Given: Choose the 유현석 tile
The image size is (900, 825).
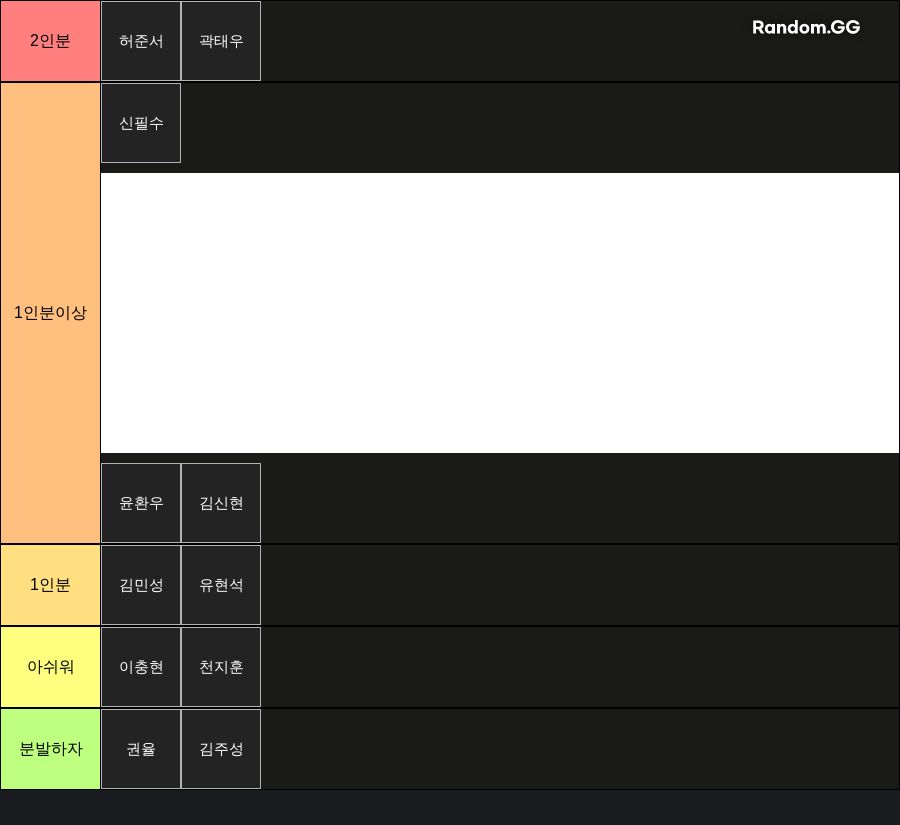Looking at the screenshot, I should coord(221,585).
